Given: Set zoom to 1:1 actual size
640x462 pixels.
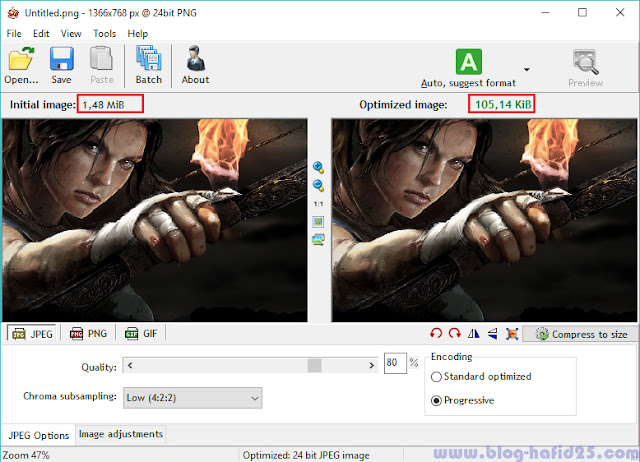Looking at the screenshot, I should pos(318,204).
